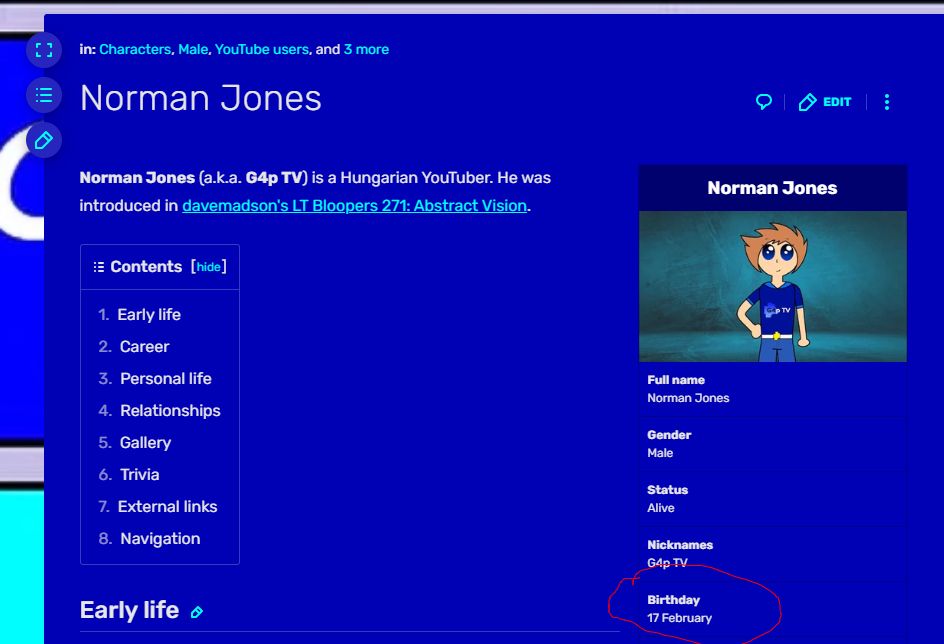
Task: Click 'Early life' section heading
Action: point(129,610)
